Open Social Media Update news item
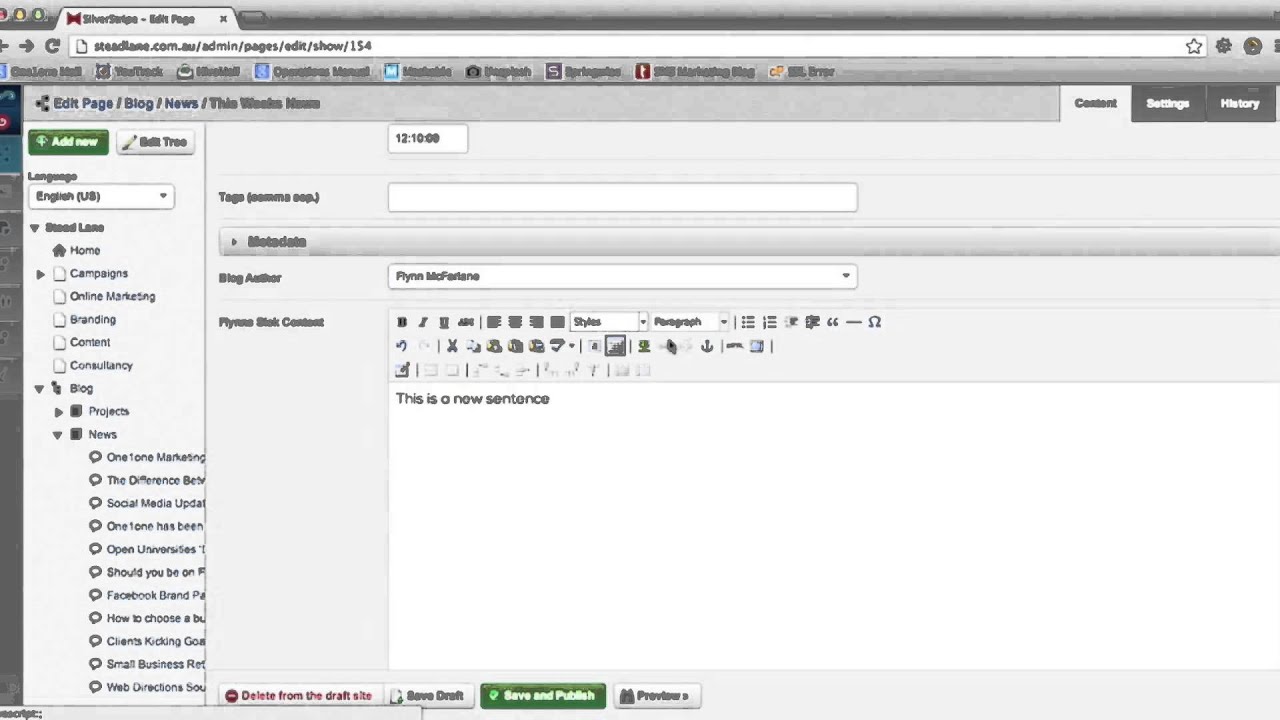This screenshot has height=720, width=1280. coord(155,504)
